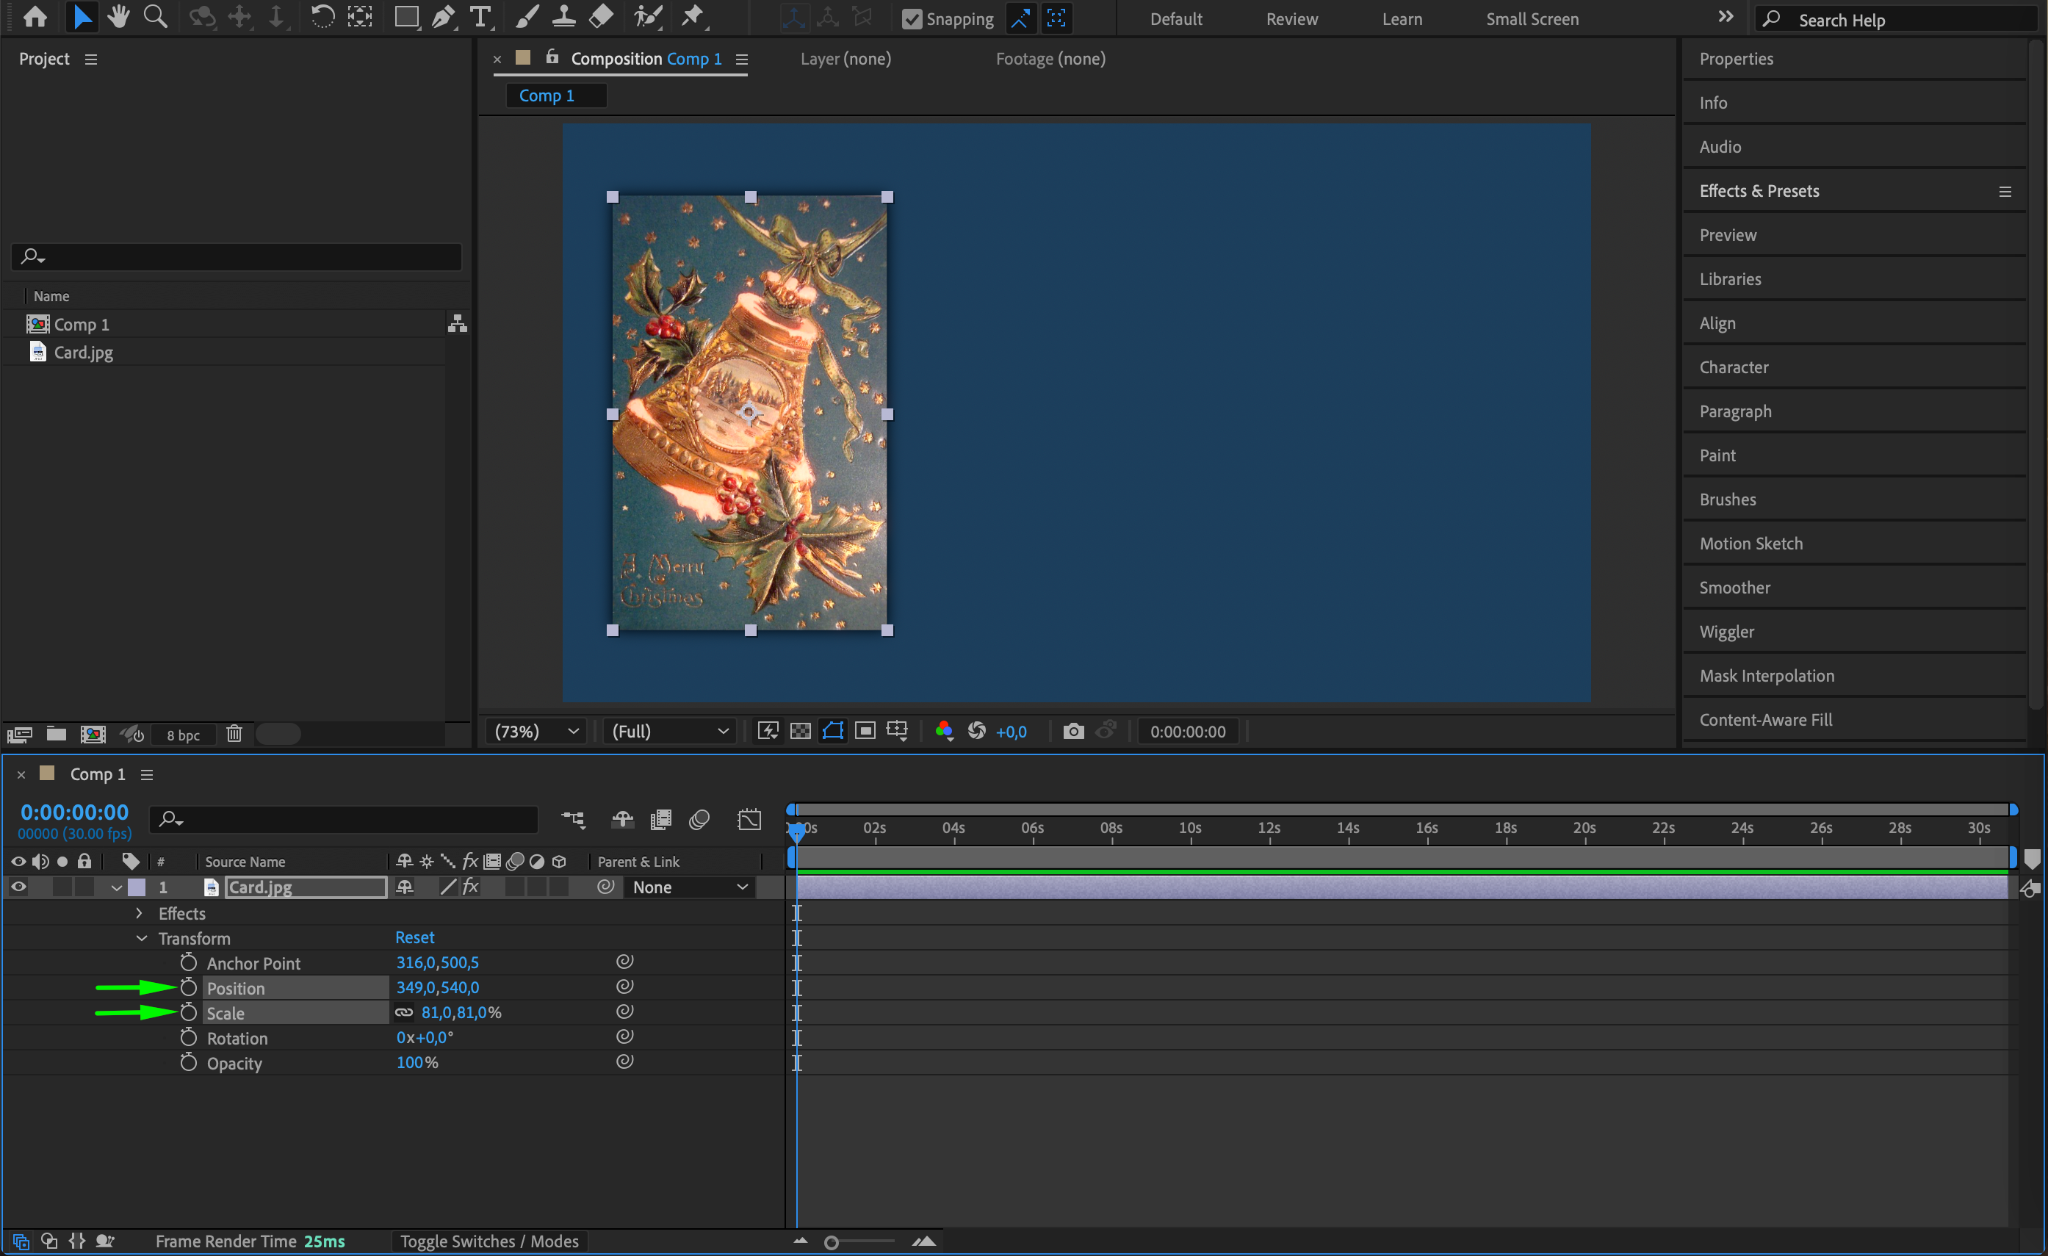The image size is (2048, 1256).
Task: Enable the Position stopwatch keyframe toggle
Action: [189, 987]
